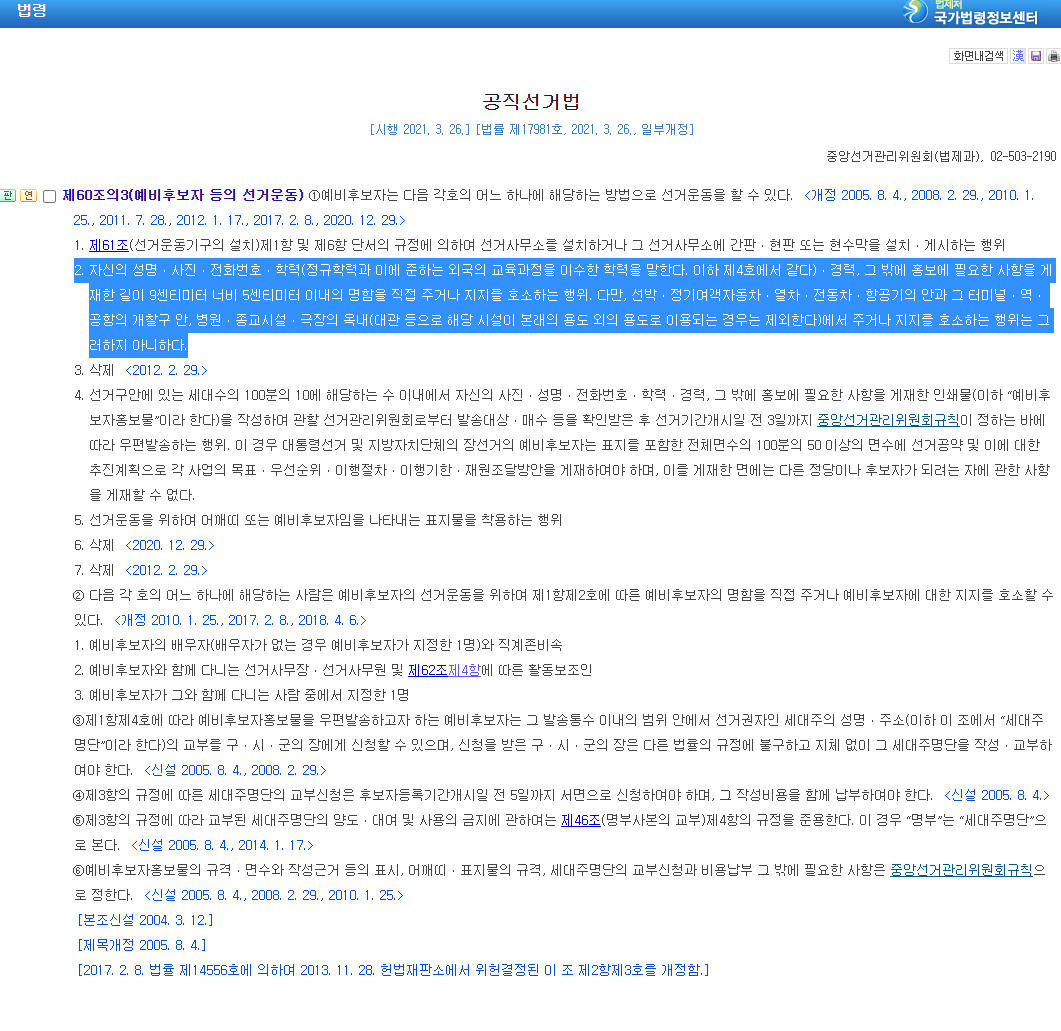
Task: Click enforcement date text '[시행 2021. 3. 26.]'
Action: (420, 129)
